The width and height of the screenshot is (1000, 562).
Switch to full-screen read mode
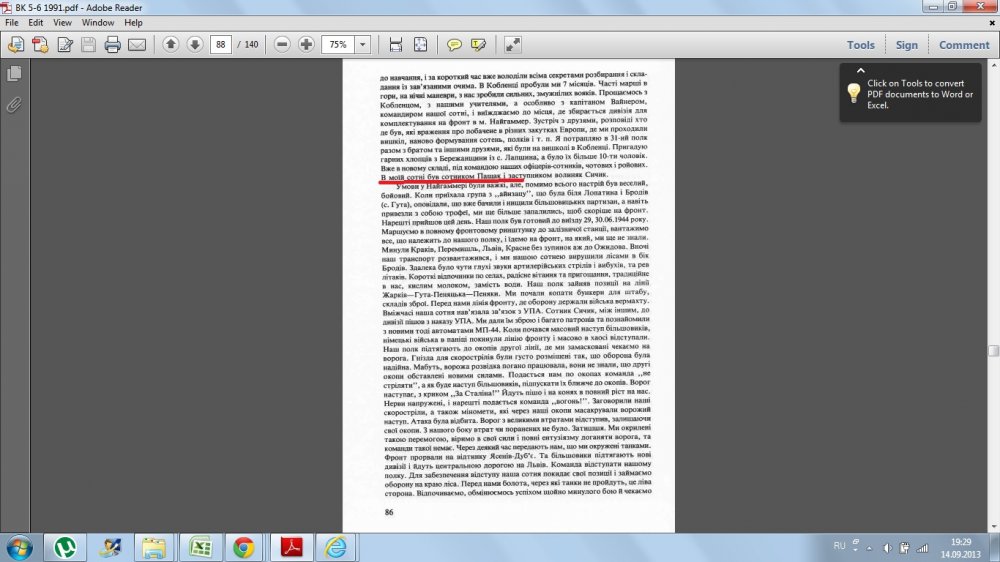pyautogui.click(x=512, y=45)
